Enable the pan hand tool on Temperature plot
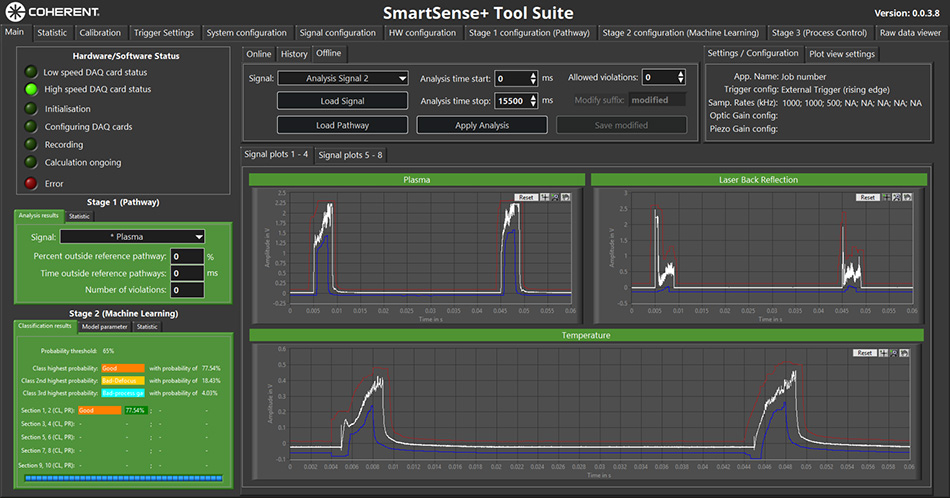This screenshot has height=498, width=950. point(906,353)
